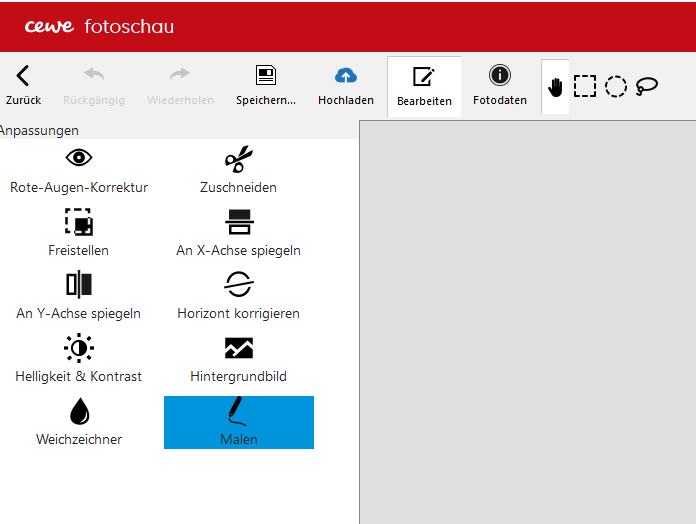Image resolution: width=696 pixels, height=524 pixels.
Task: Open Rote-Augen-Korrektur eye tool
Action: [79, 170]
